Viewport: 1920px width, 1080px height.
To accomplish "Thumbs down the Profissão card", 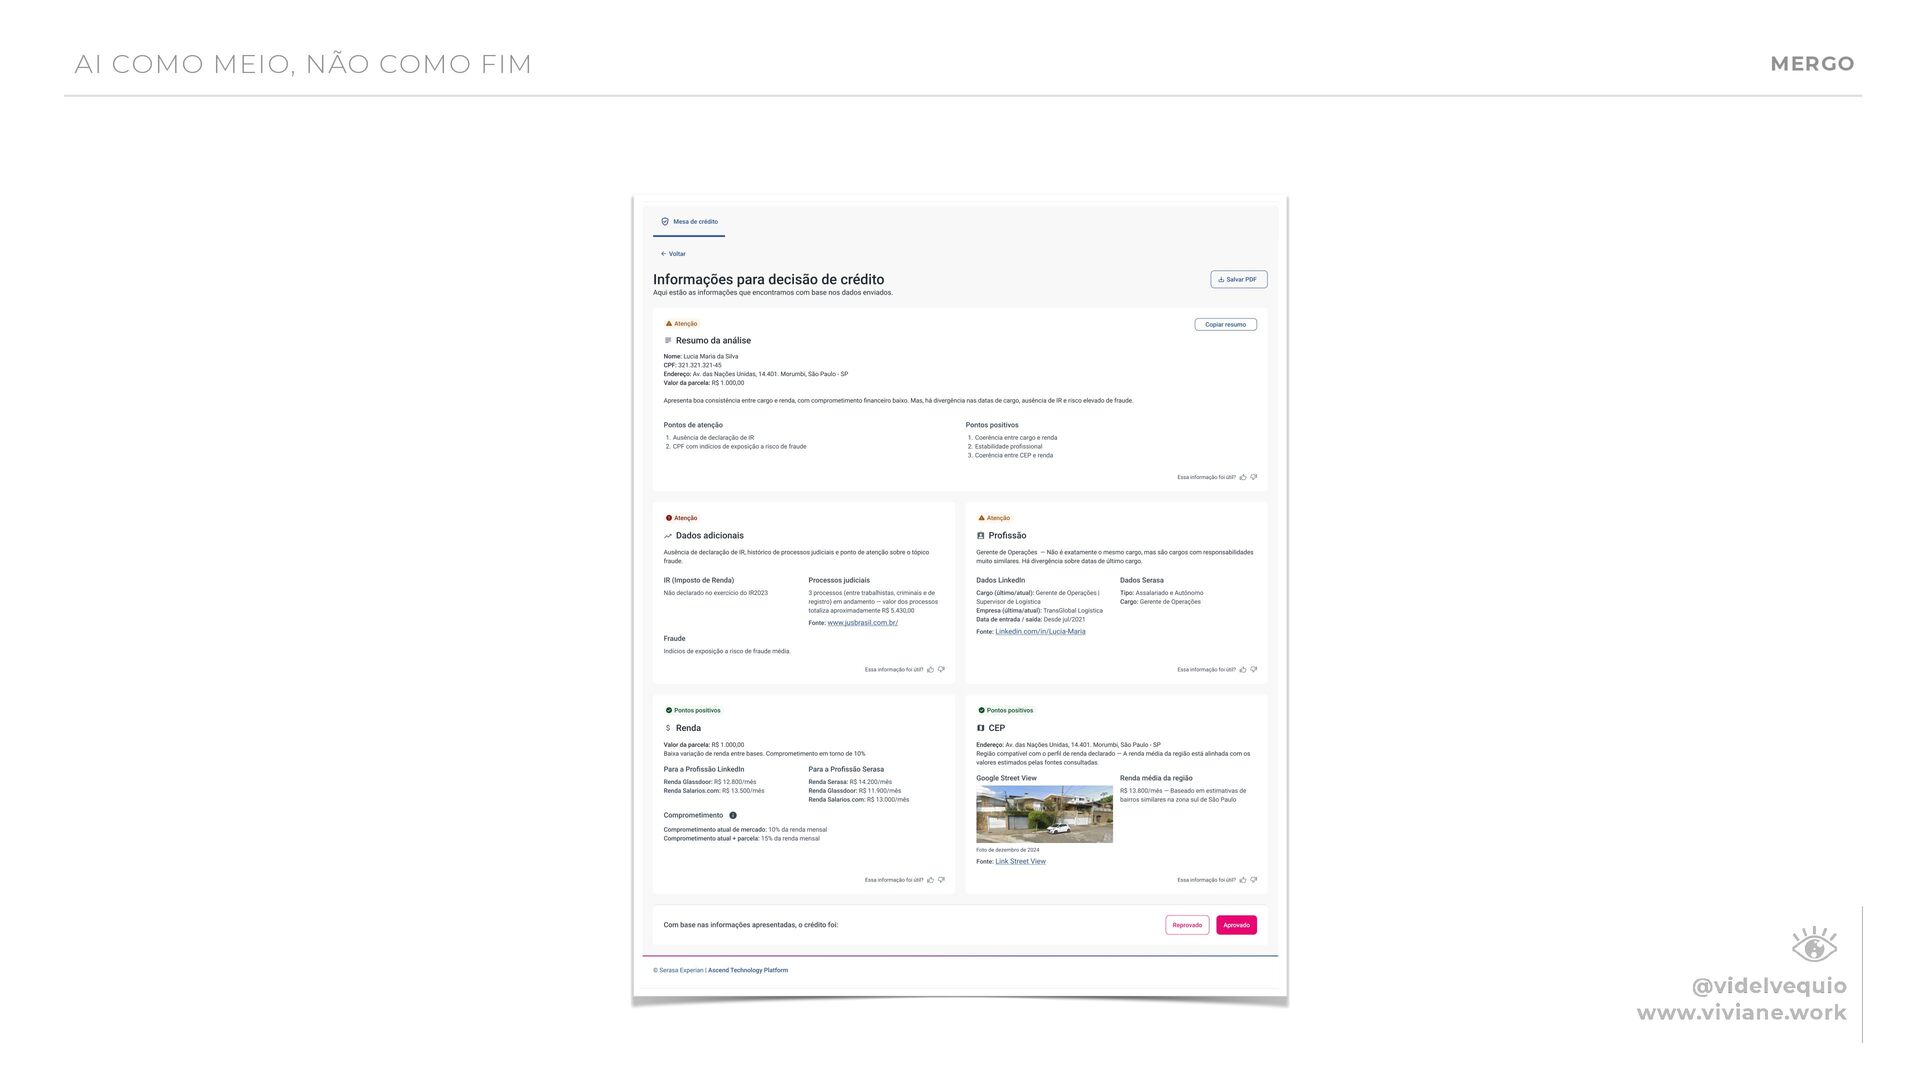I will (x=1254, y=670).
